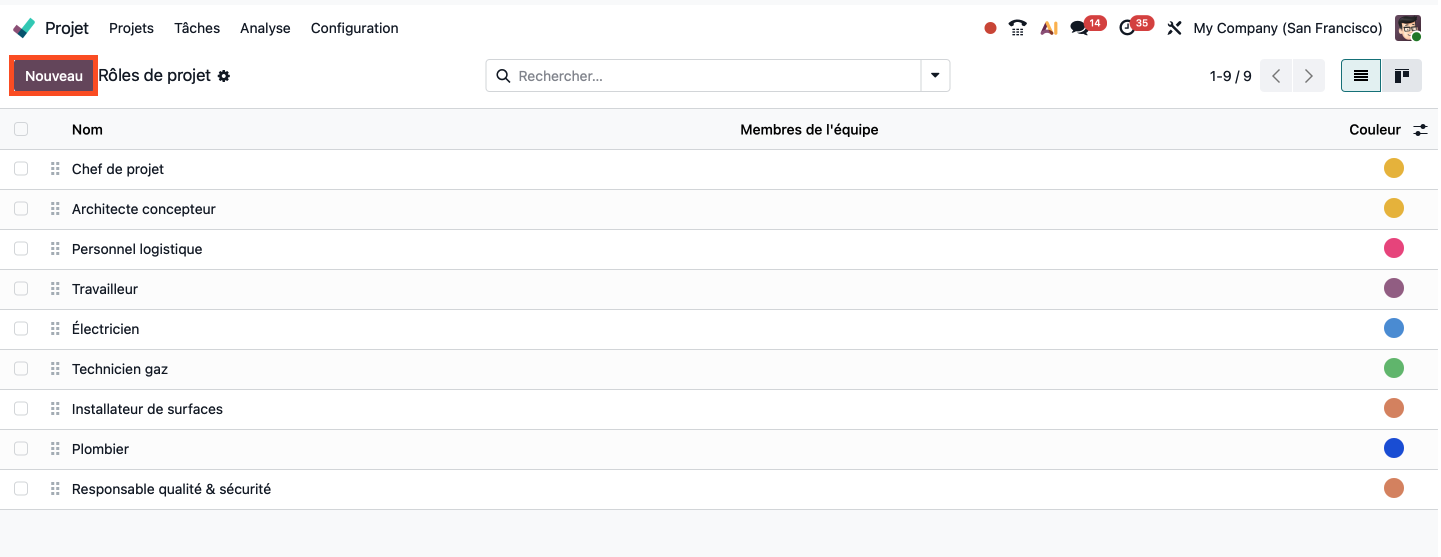Switch to Kanban view

[1402, 76]
